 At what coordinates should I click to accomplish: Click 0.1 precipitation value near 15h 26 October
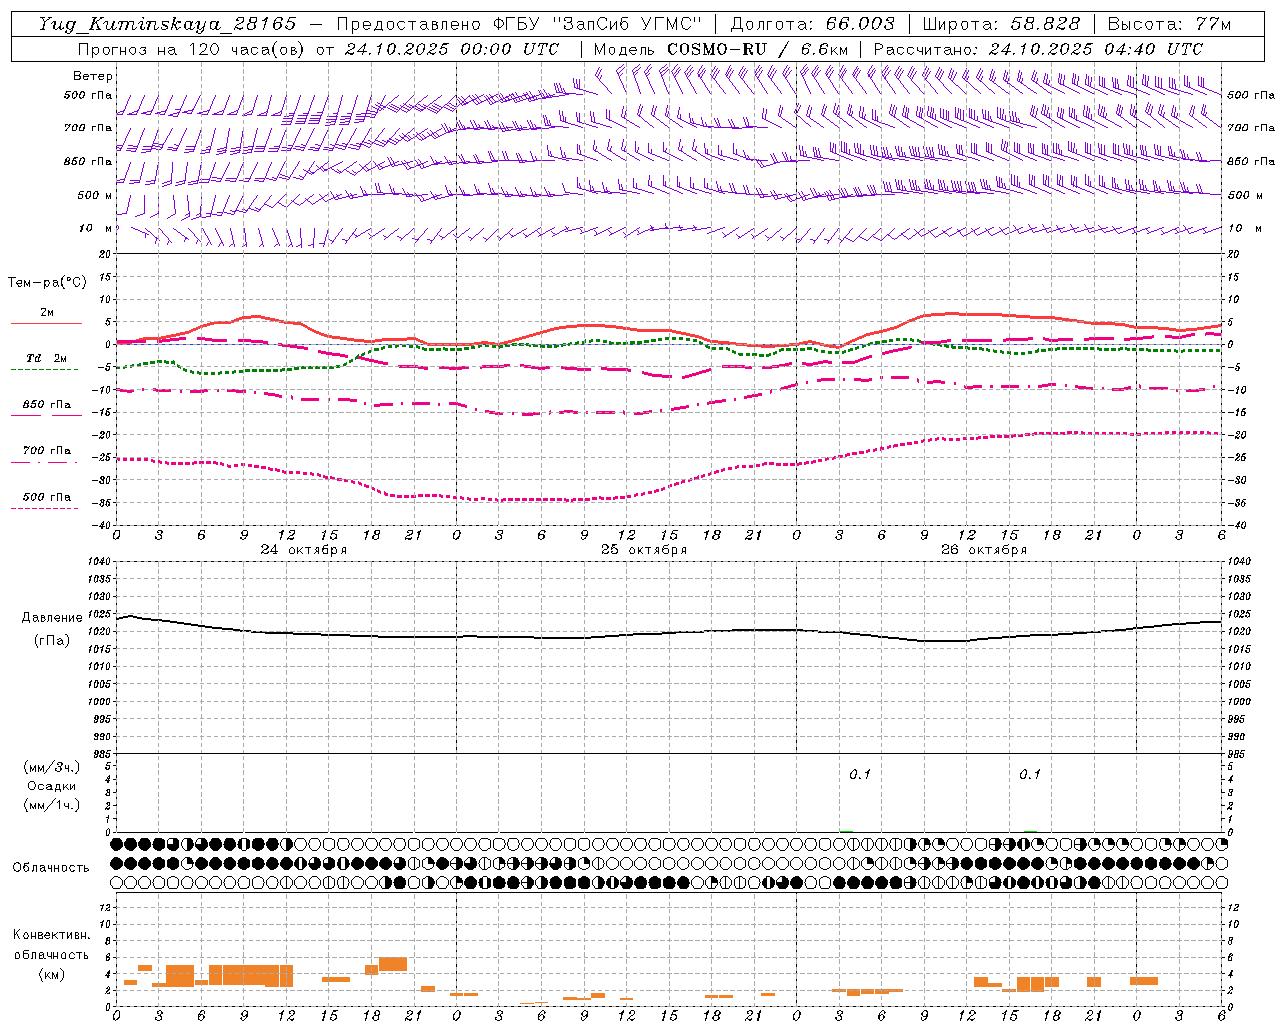1030,774
